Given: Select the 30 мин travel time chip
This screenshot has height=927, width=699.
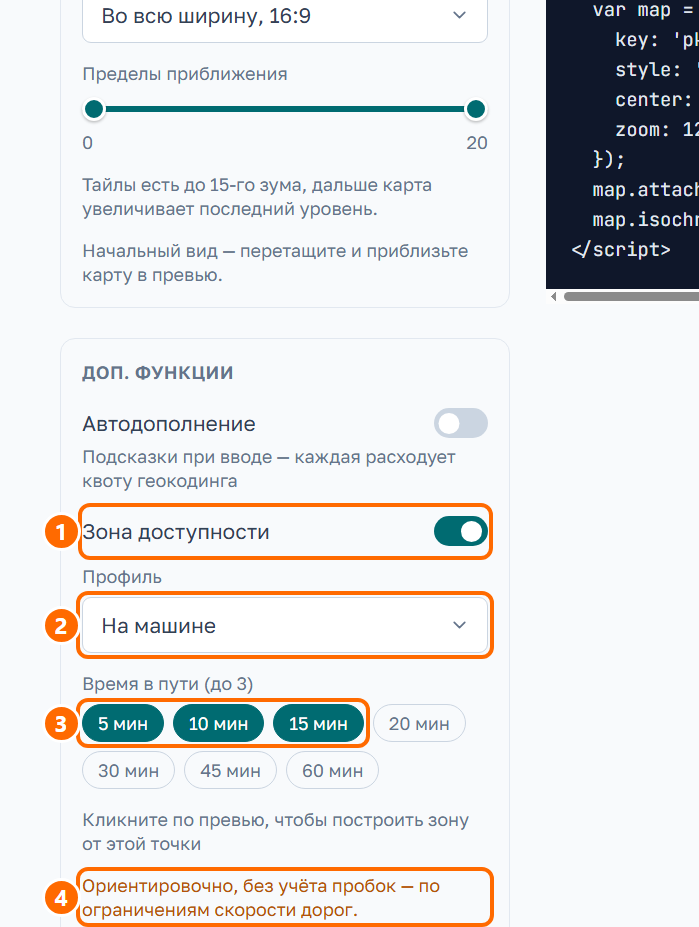Looking at the screenshot, I should pyautogui.click(x=128, y=770).
